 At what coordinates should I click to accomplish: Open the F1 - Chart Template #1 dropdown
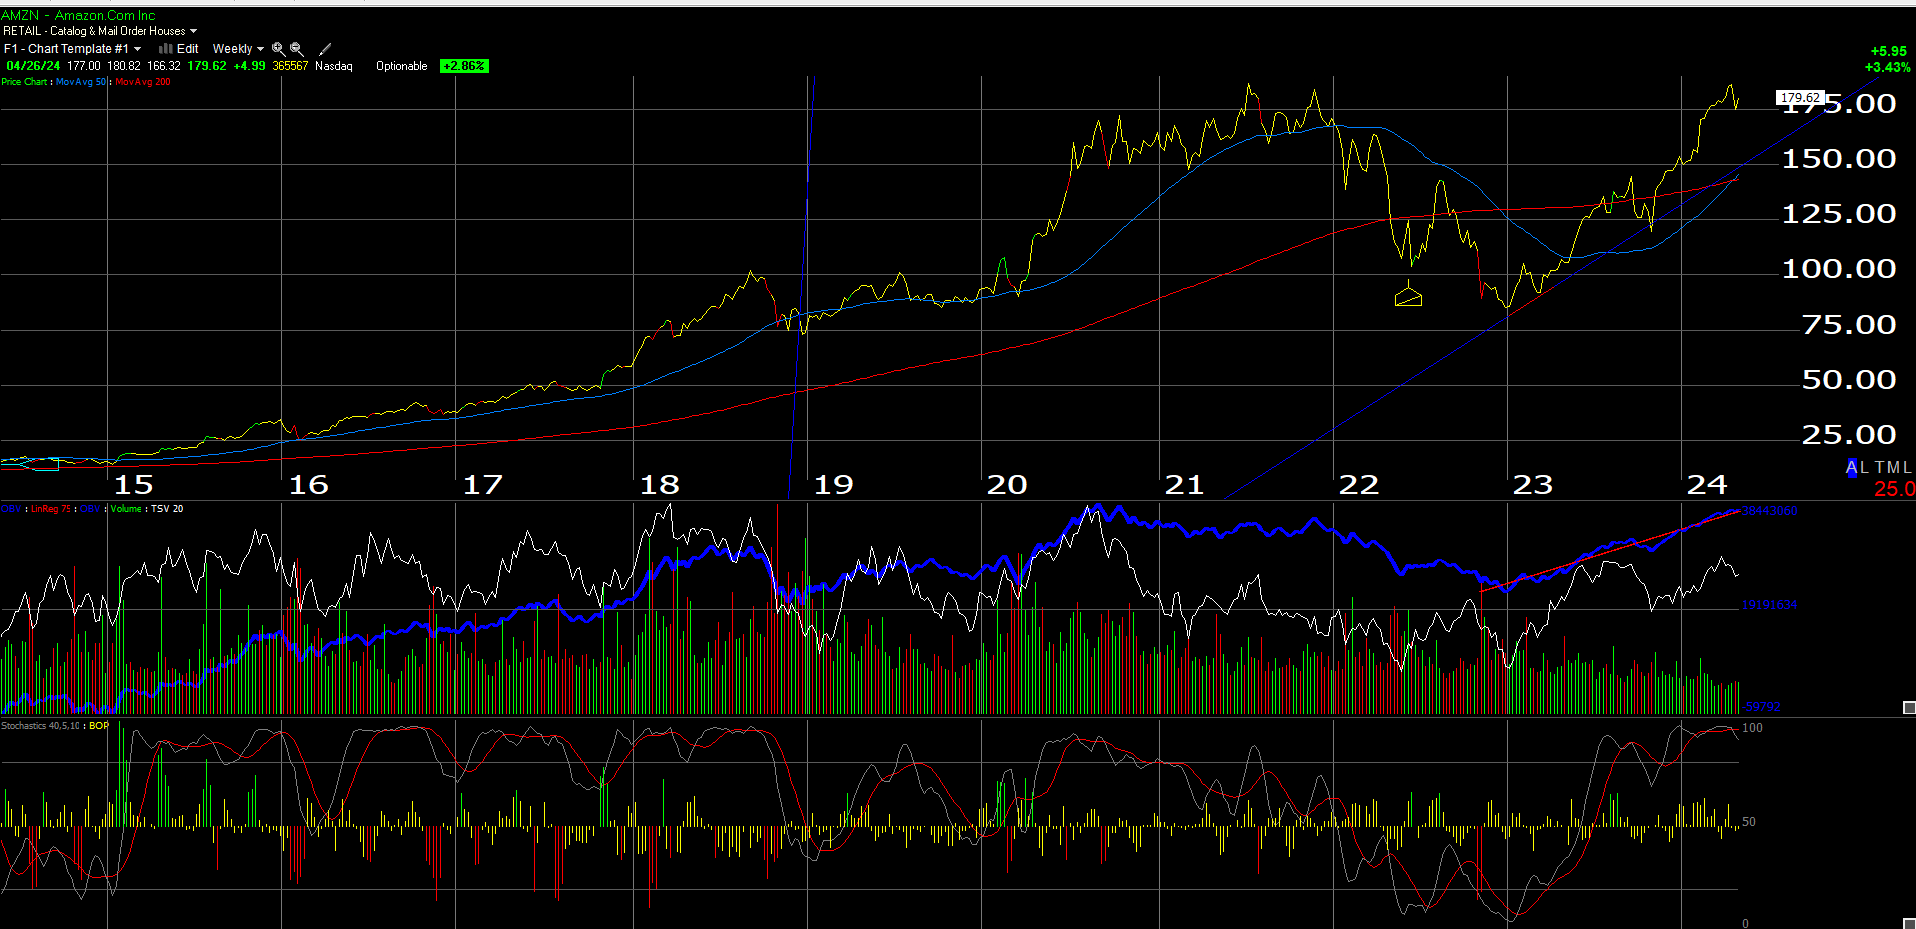(72, 48)
